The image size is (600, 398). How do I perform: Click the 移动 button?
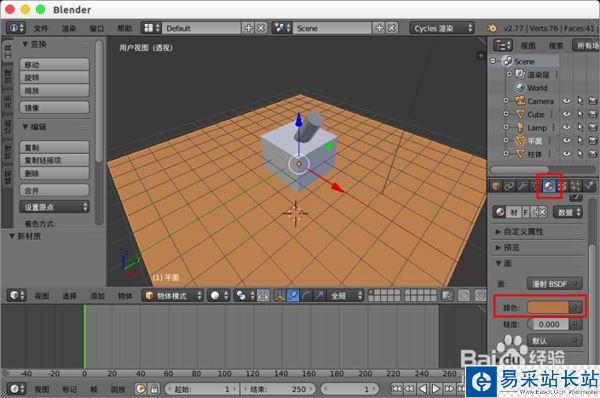pos(54,65)
